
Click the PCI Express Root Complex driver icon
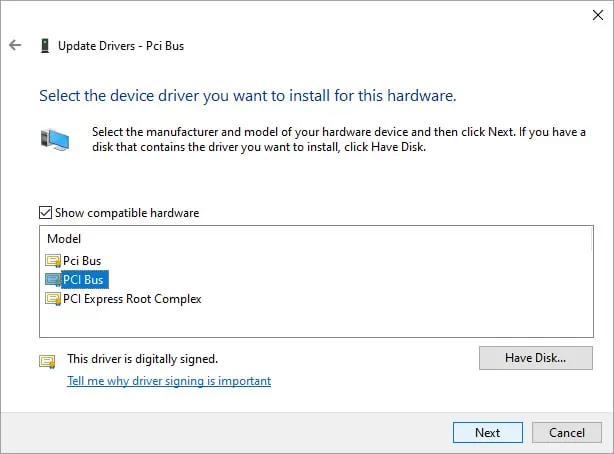click(x=53, y=299)
